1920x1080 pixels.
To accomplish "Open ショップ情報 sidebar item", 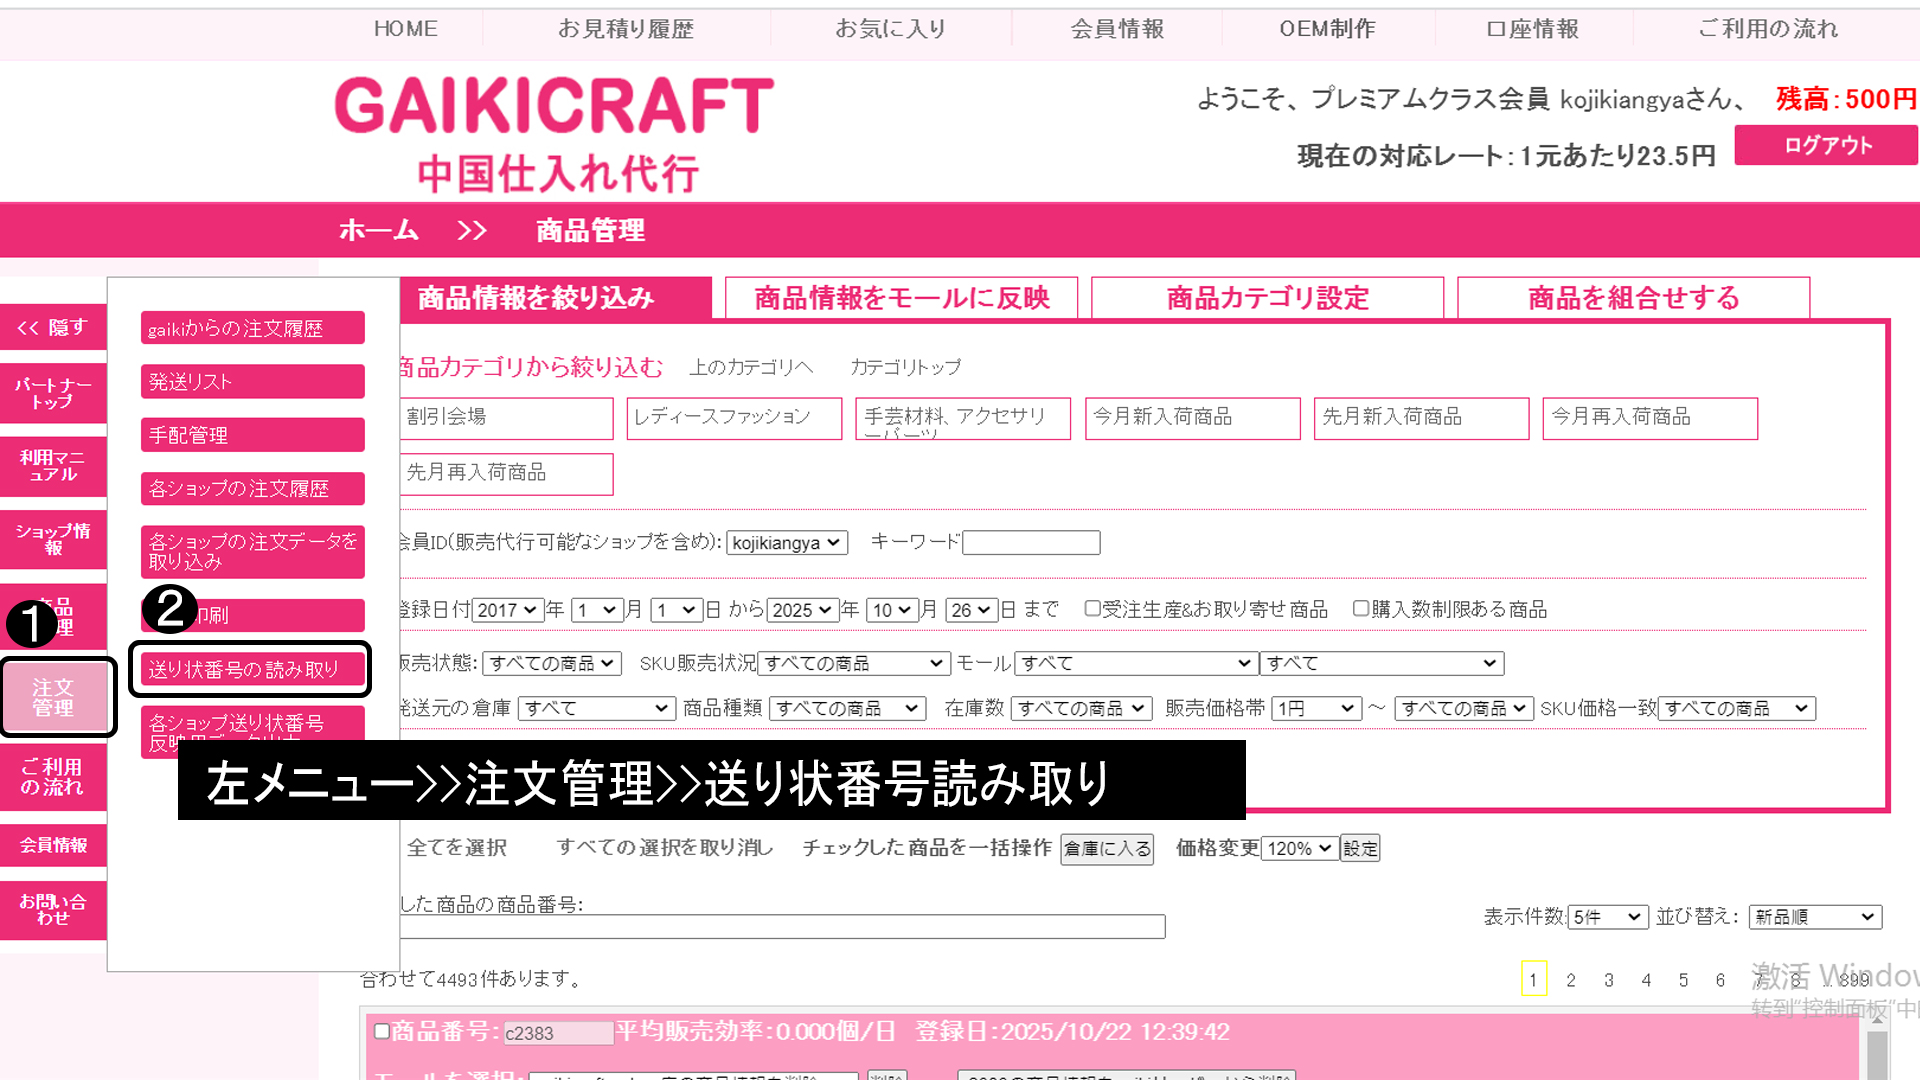I will coord(53,539).
